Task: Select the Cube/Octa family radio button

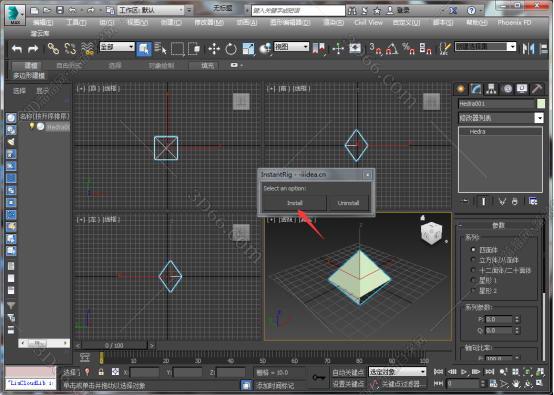Action: 473,260
